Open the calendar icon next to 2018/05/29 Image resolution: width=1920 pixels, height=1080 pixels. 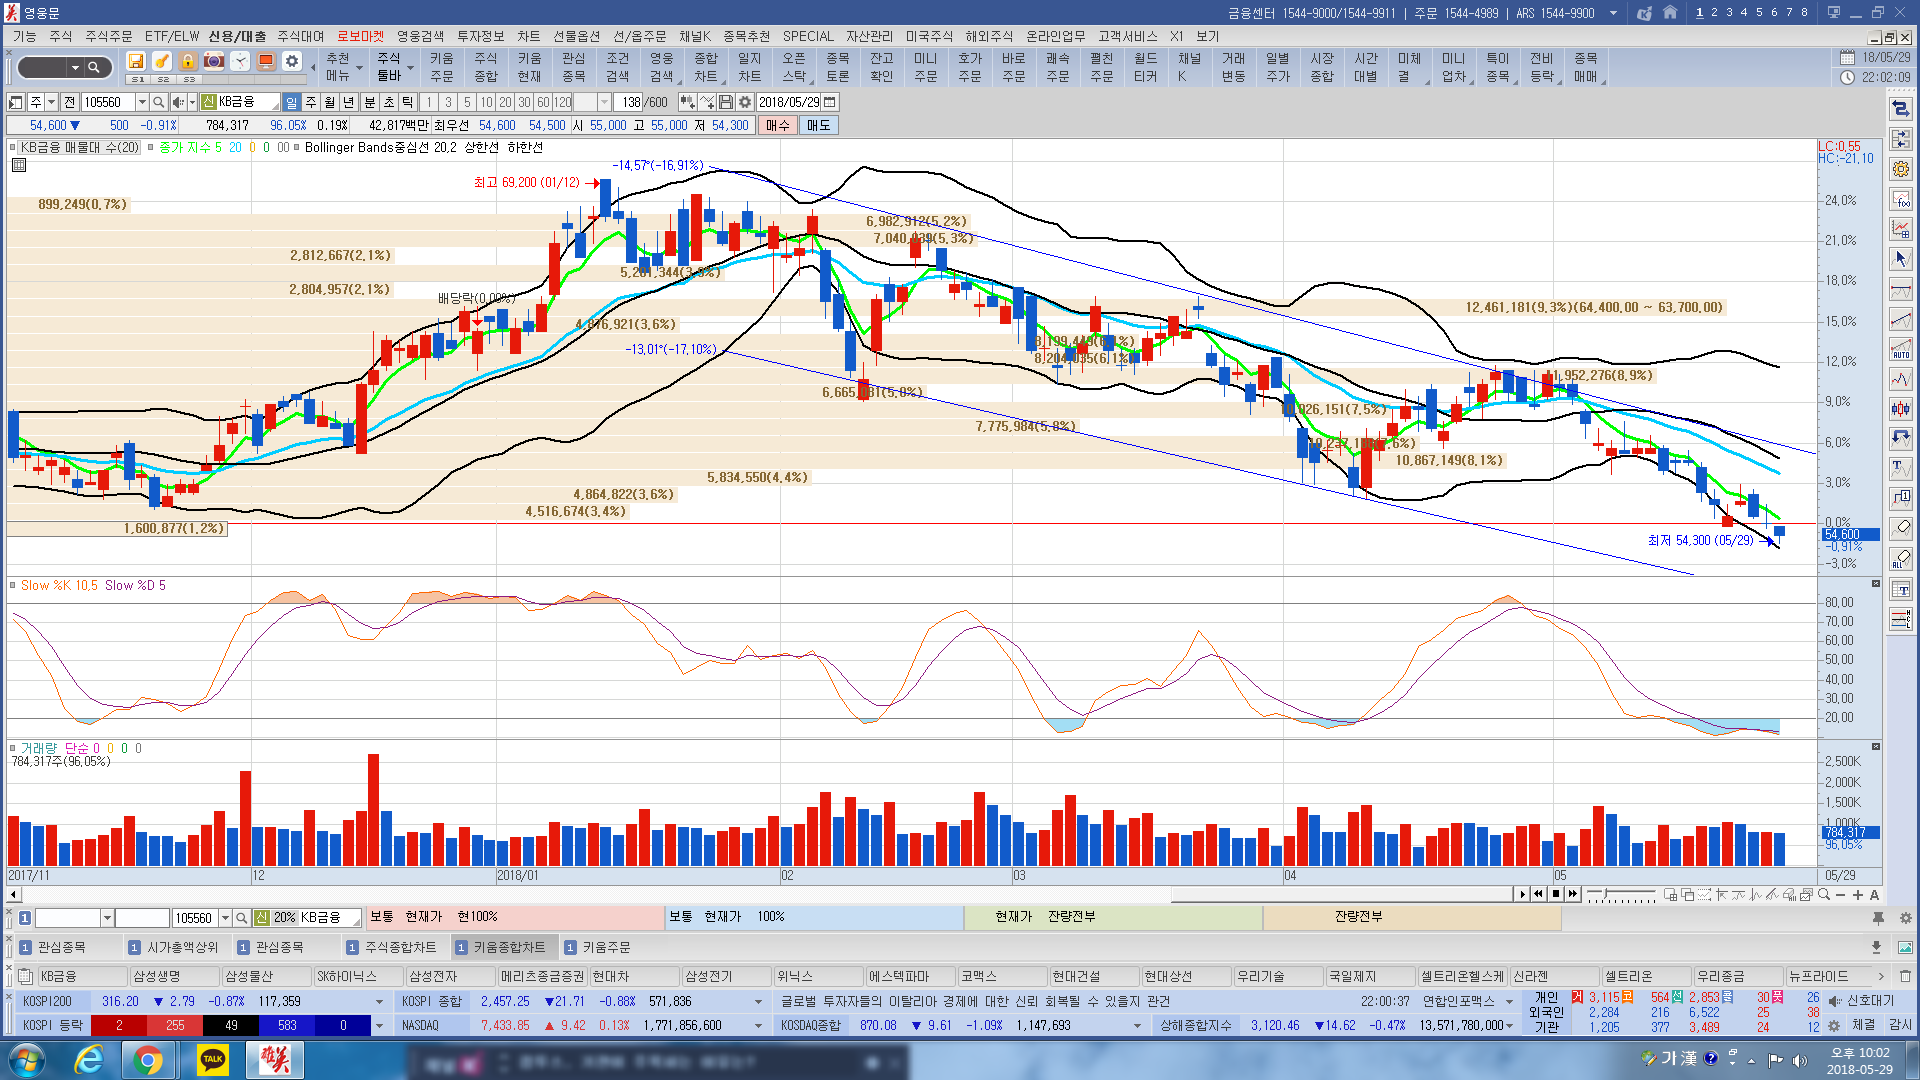coord(830,102)
